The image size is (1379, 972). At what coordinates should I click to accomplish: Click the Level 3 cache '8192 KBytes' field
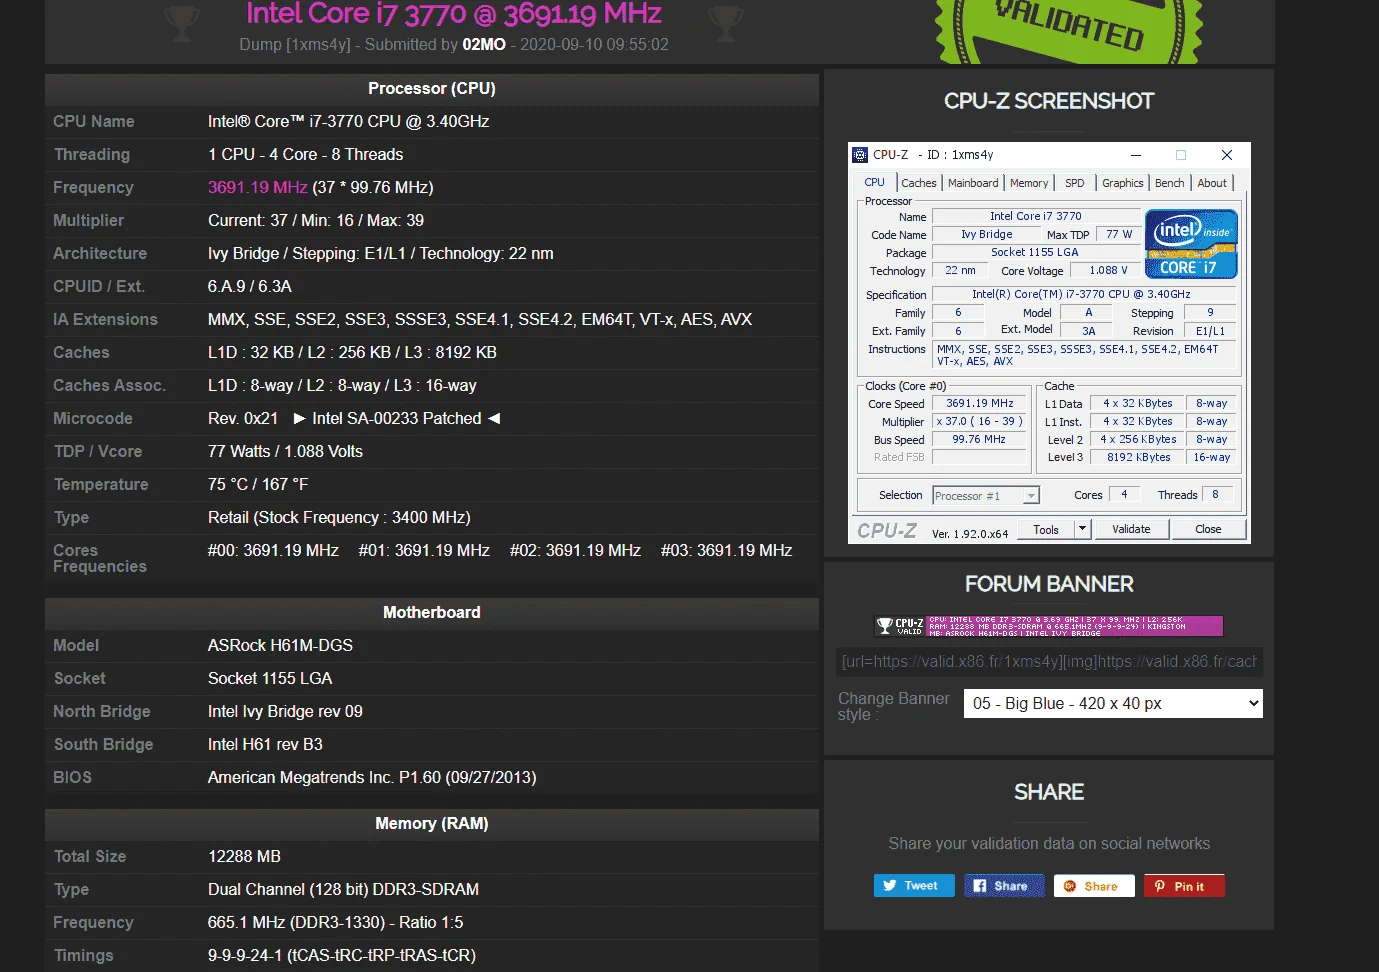click(1138, 457)
